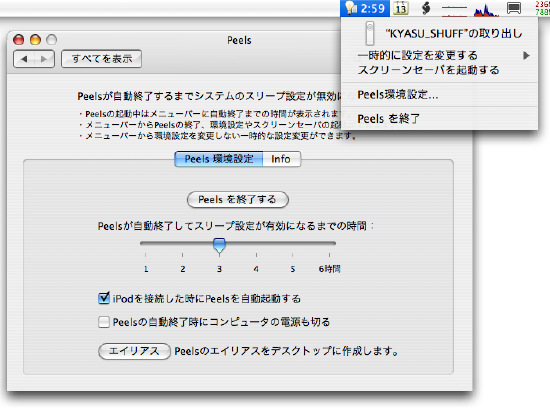
Task: Click the iPod shuffle icon in the menu
Action: point(370,33)
